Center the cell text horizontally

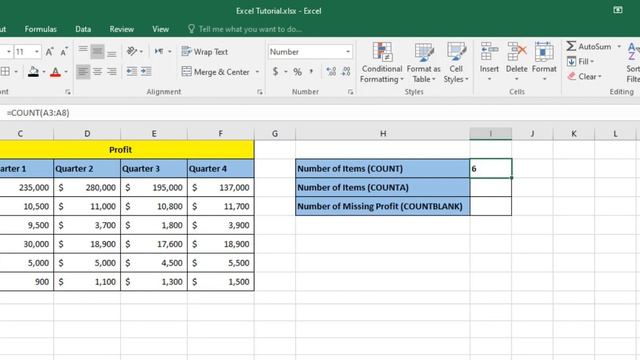[97, 72]
